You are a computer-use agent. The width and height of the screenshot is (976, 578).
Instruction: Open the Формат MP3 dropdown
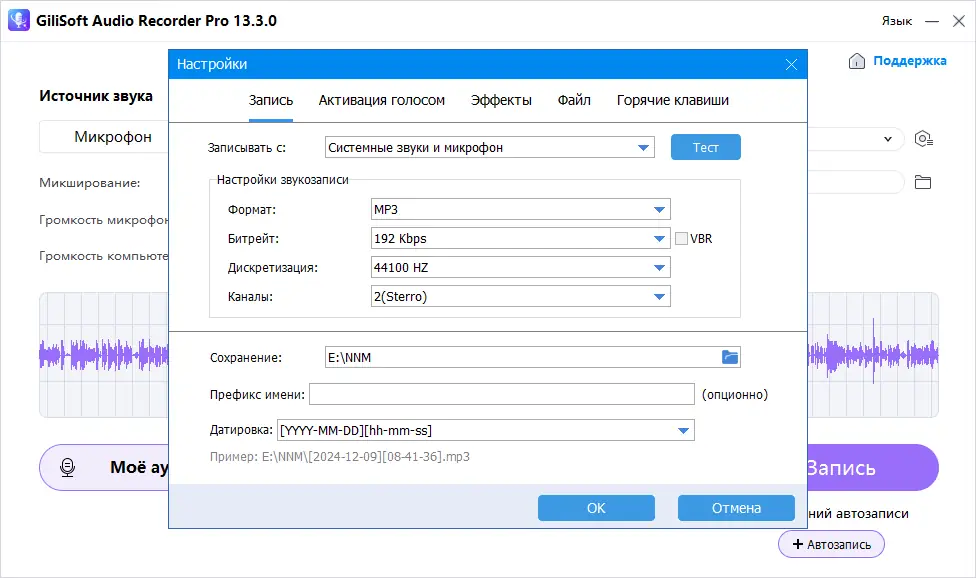[659, 210]
